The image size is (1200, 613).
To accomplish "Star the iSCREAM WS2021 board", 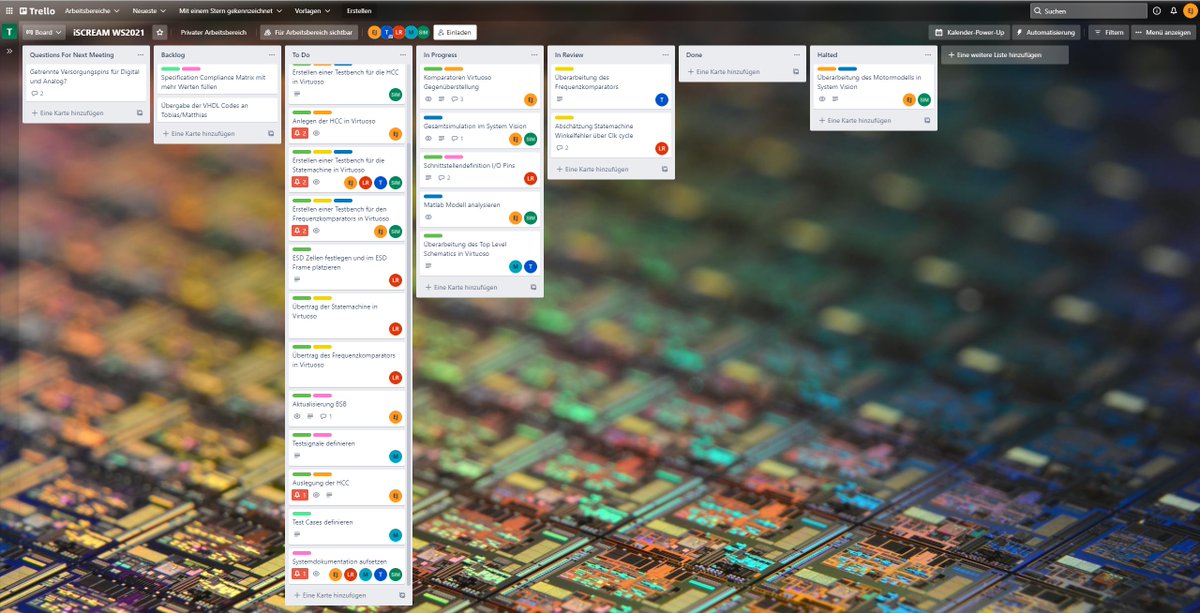I will [160, 32].
